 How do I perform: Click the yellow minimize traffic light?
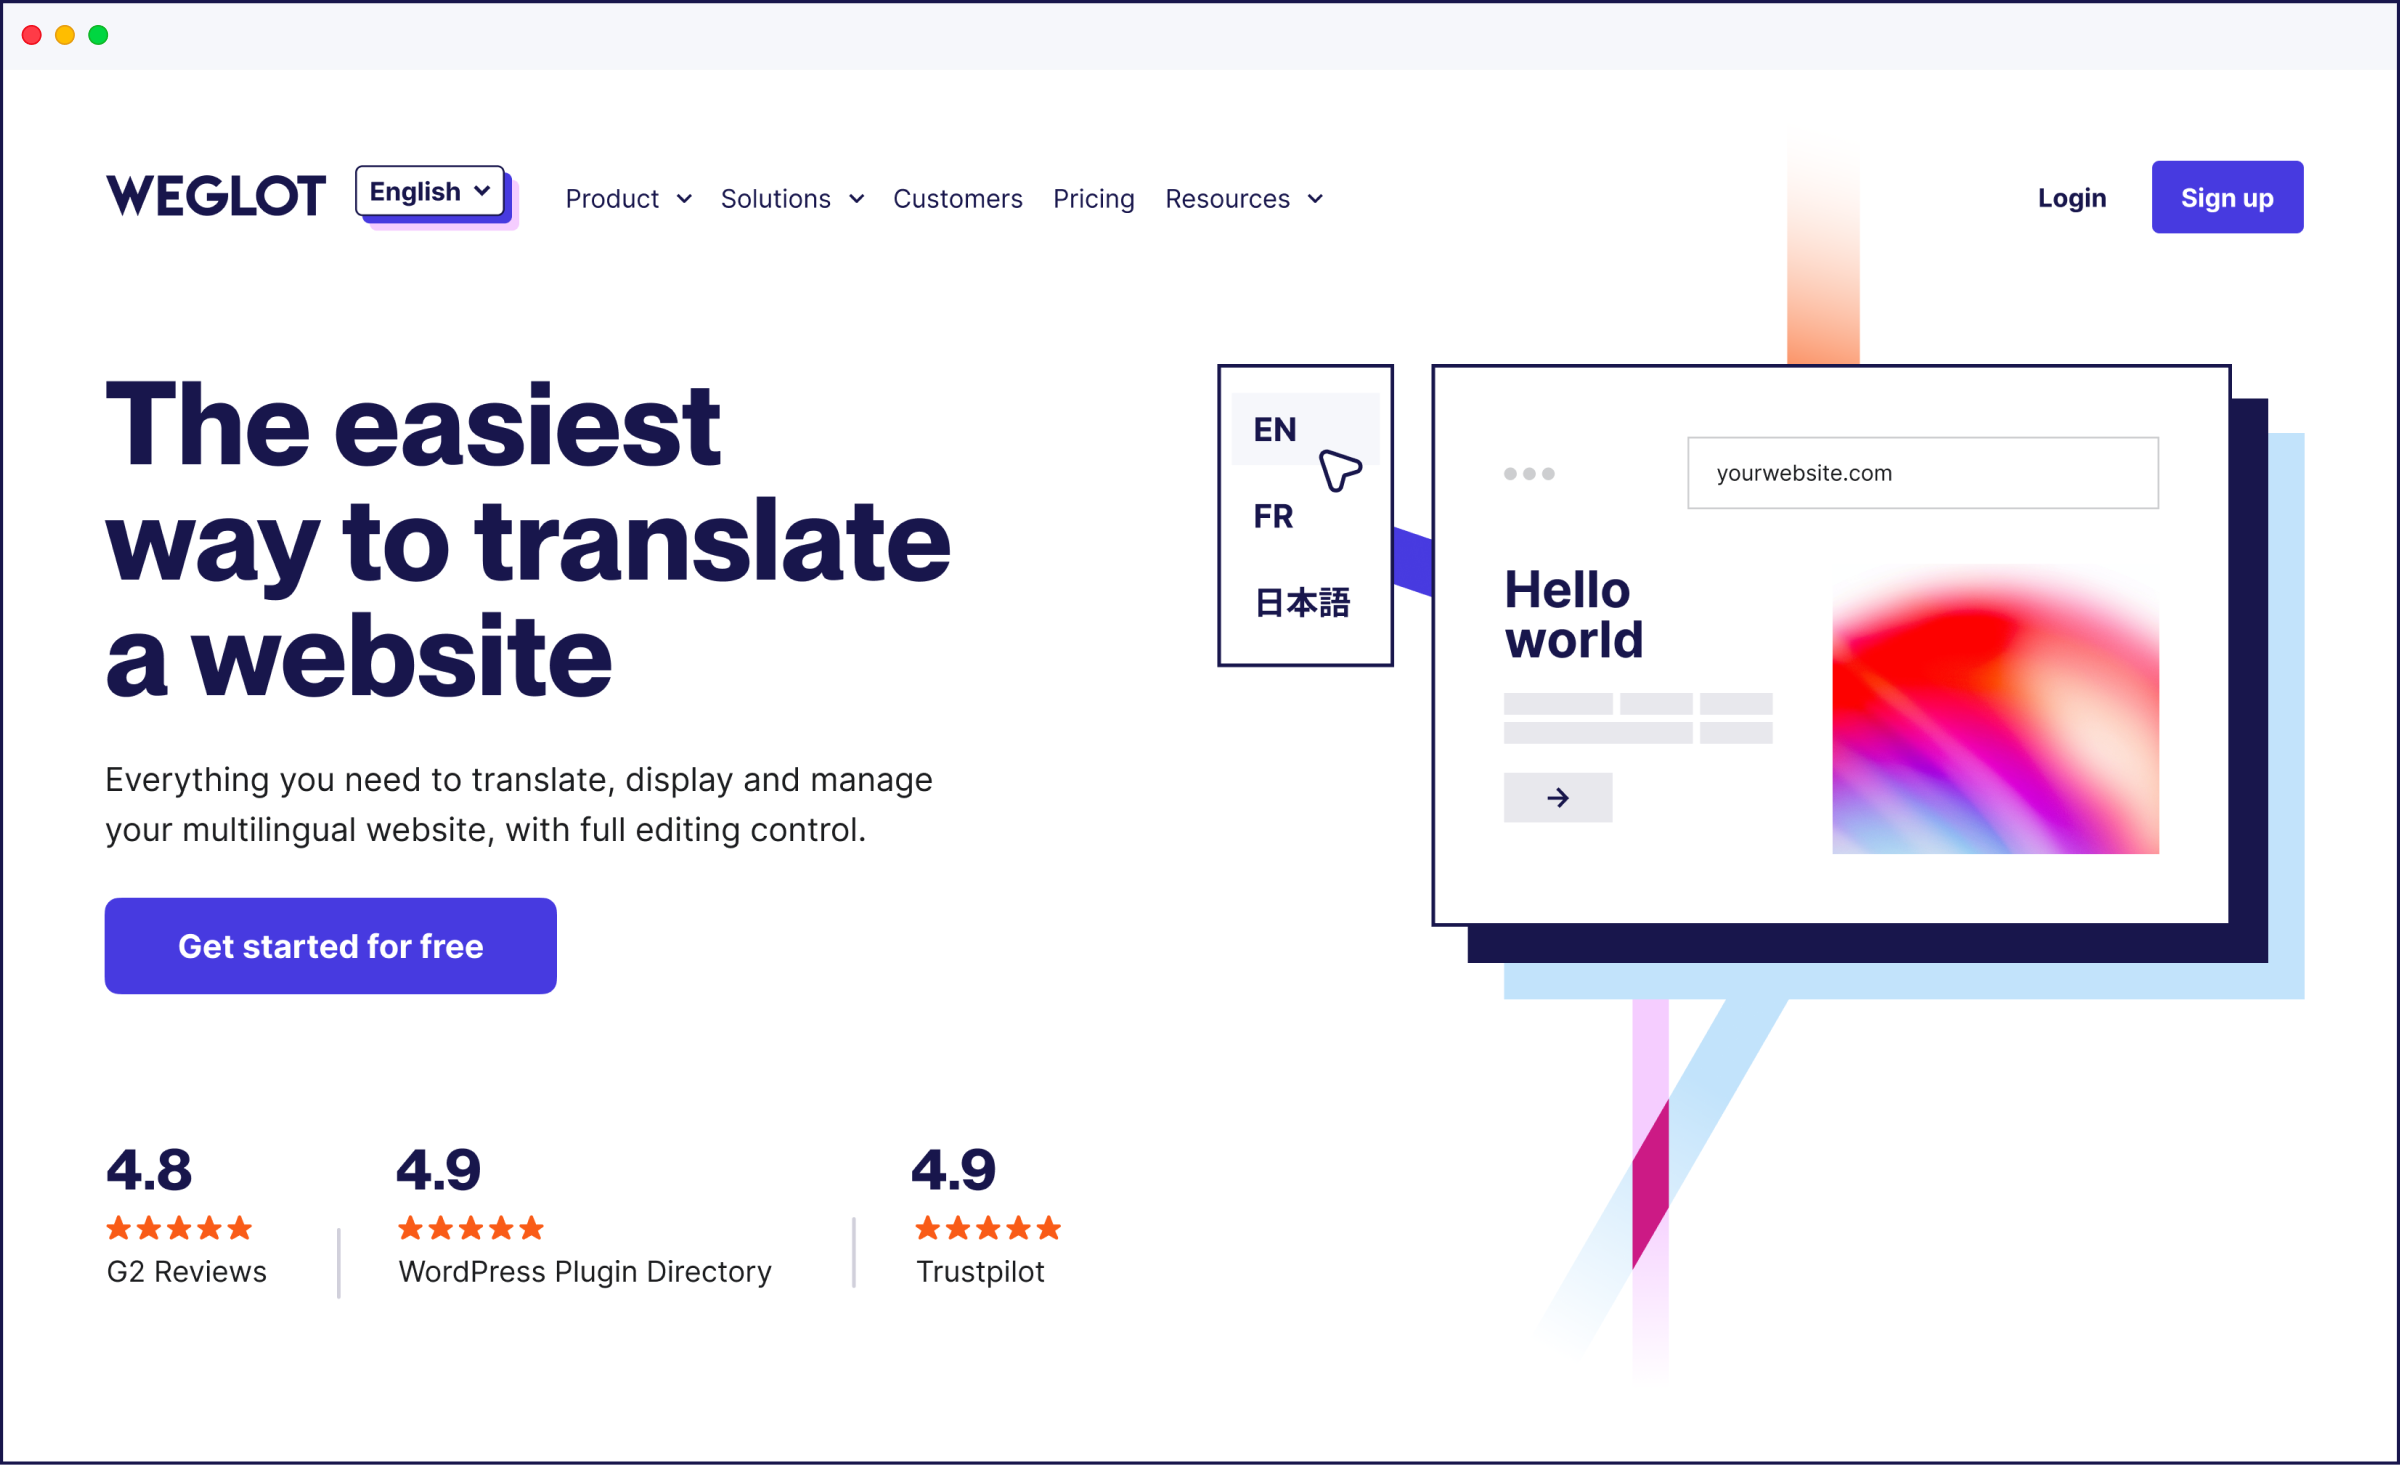(x=65, y=34)
